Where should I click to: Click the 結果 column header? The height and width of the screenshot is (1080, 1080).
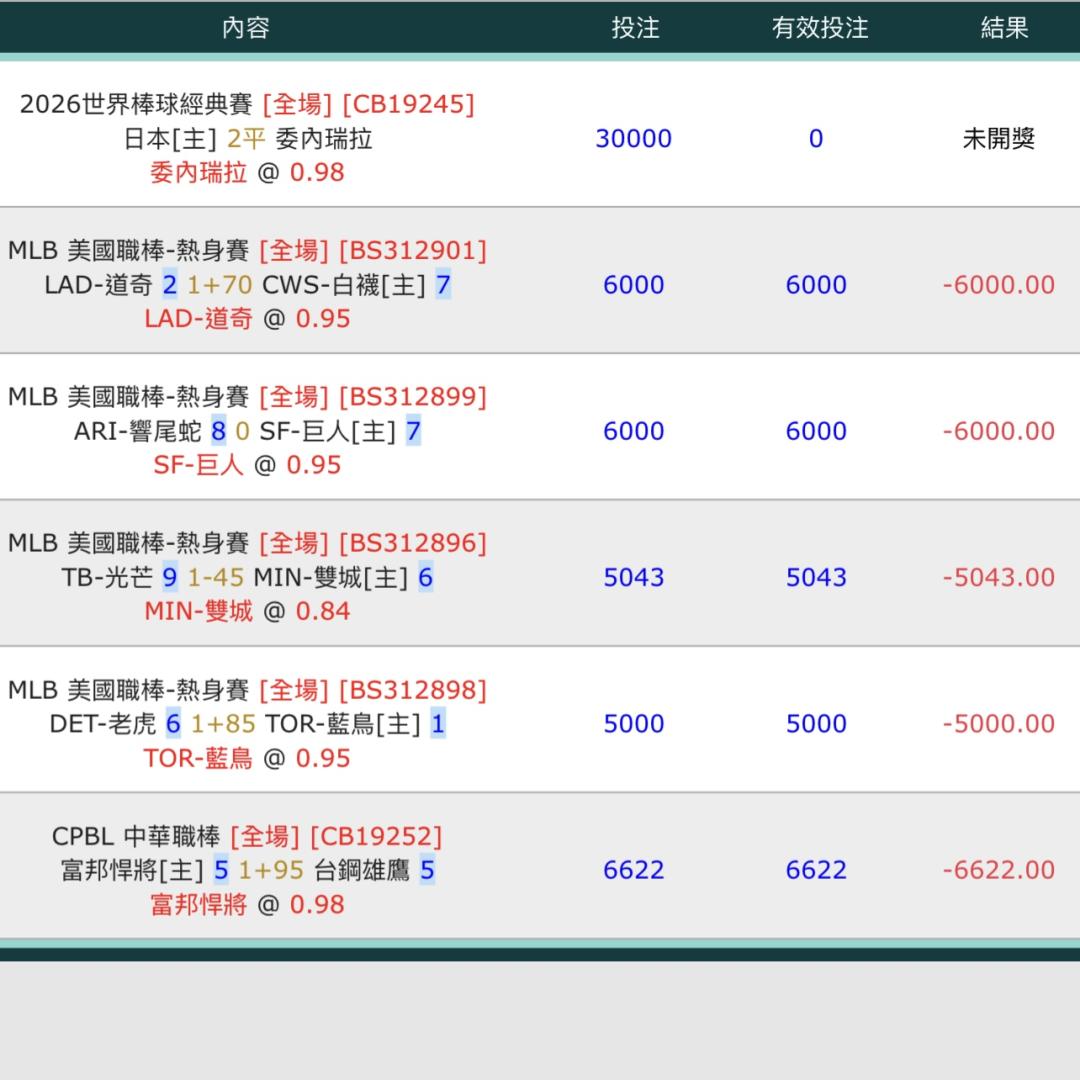1004,27
